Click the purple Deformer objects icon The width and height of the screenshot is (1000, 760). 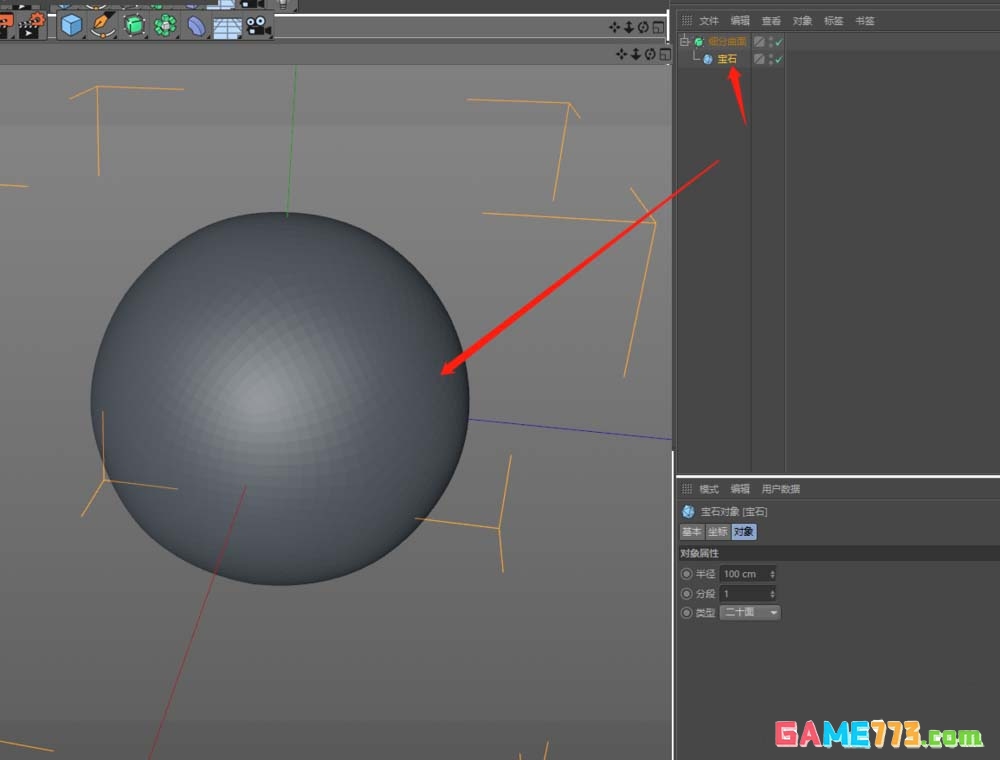point(196,25)
